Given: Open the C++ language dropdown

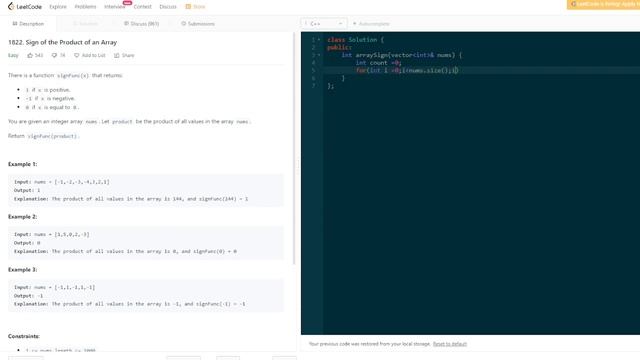Looking at the screenshot, I should pyautogui.click(x=324, y=24).
